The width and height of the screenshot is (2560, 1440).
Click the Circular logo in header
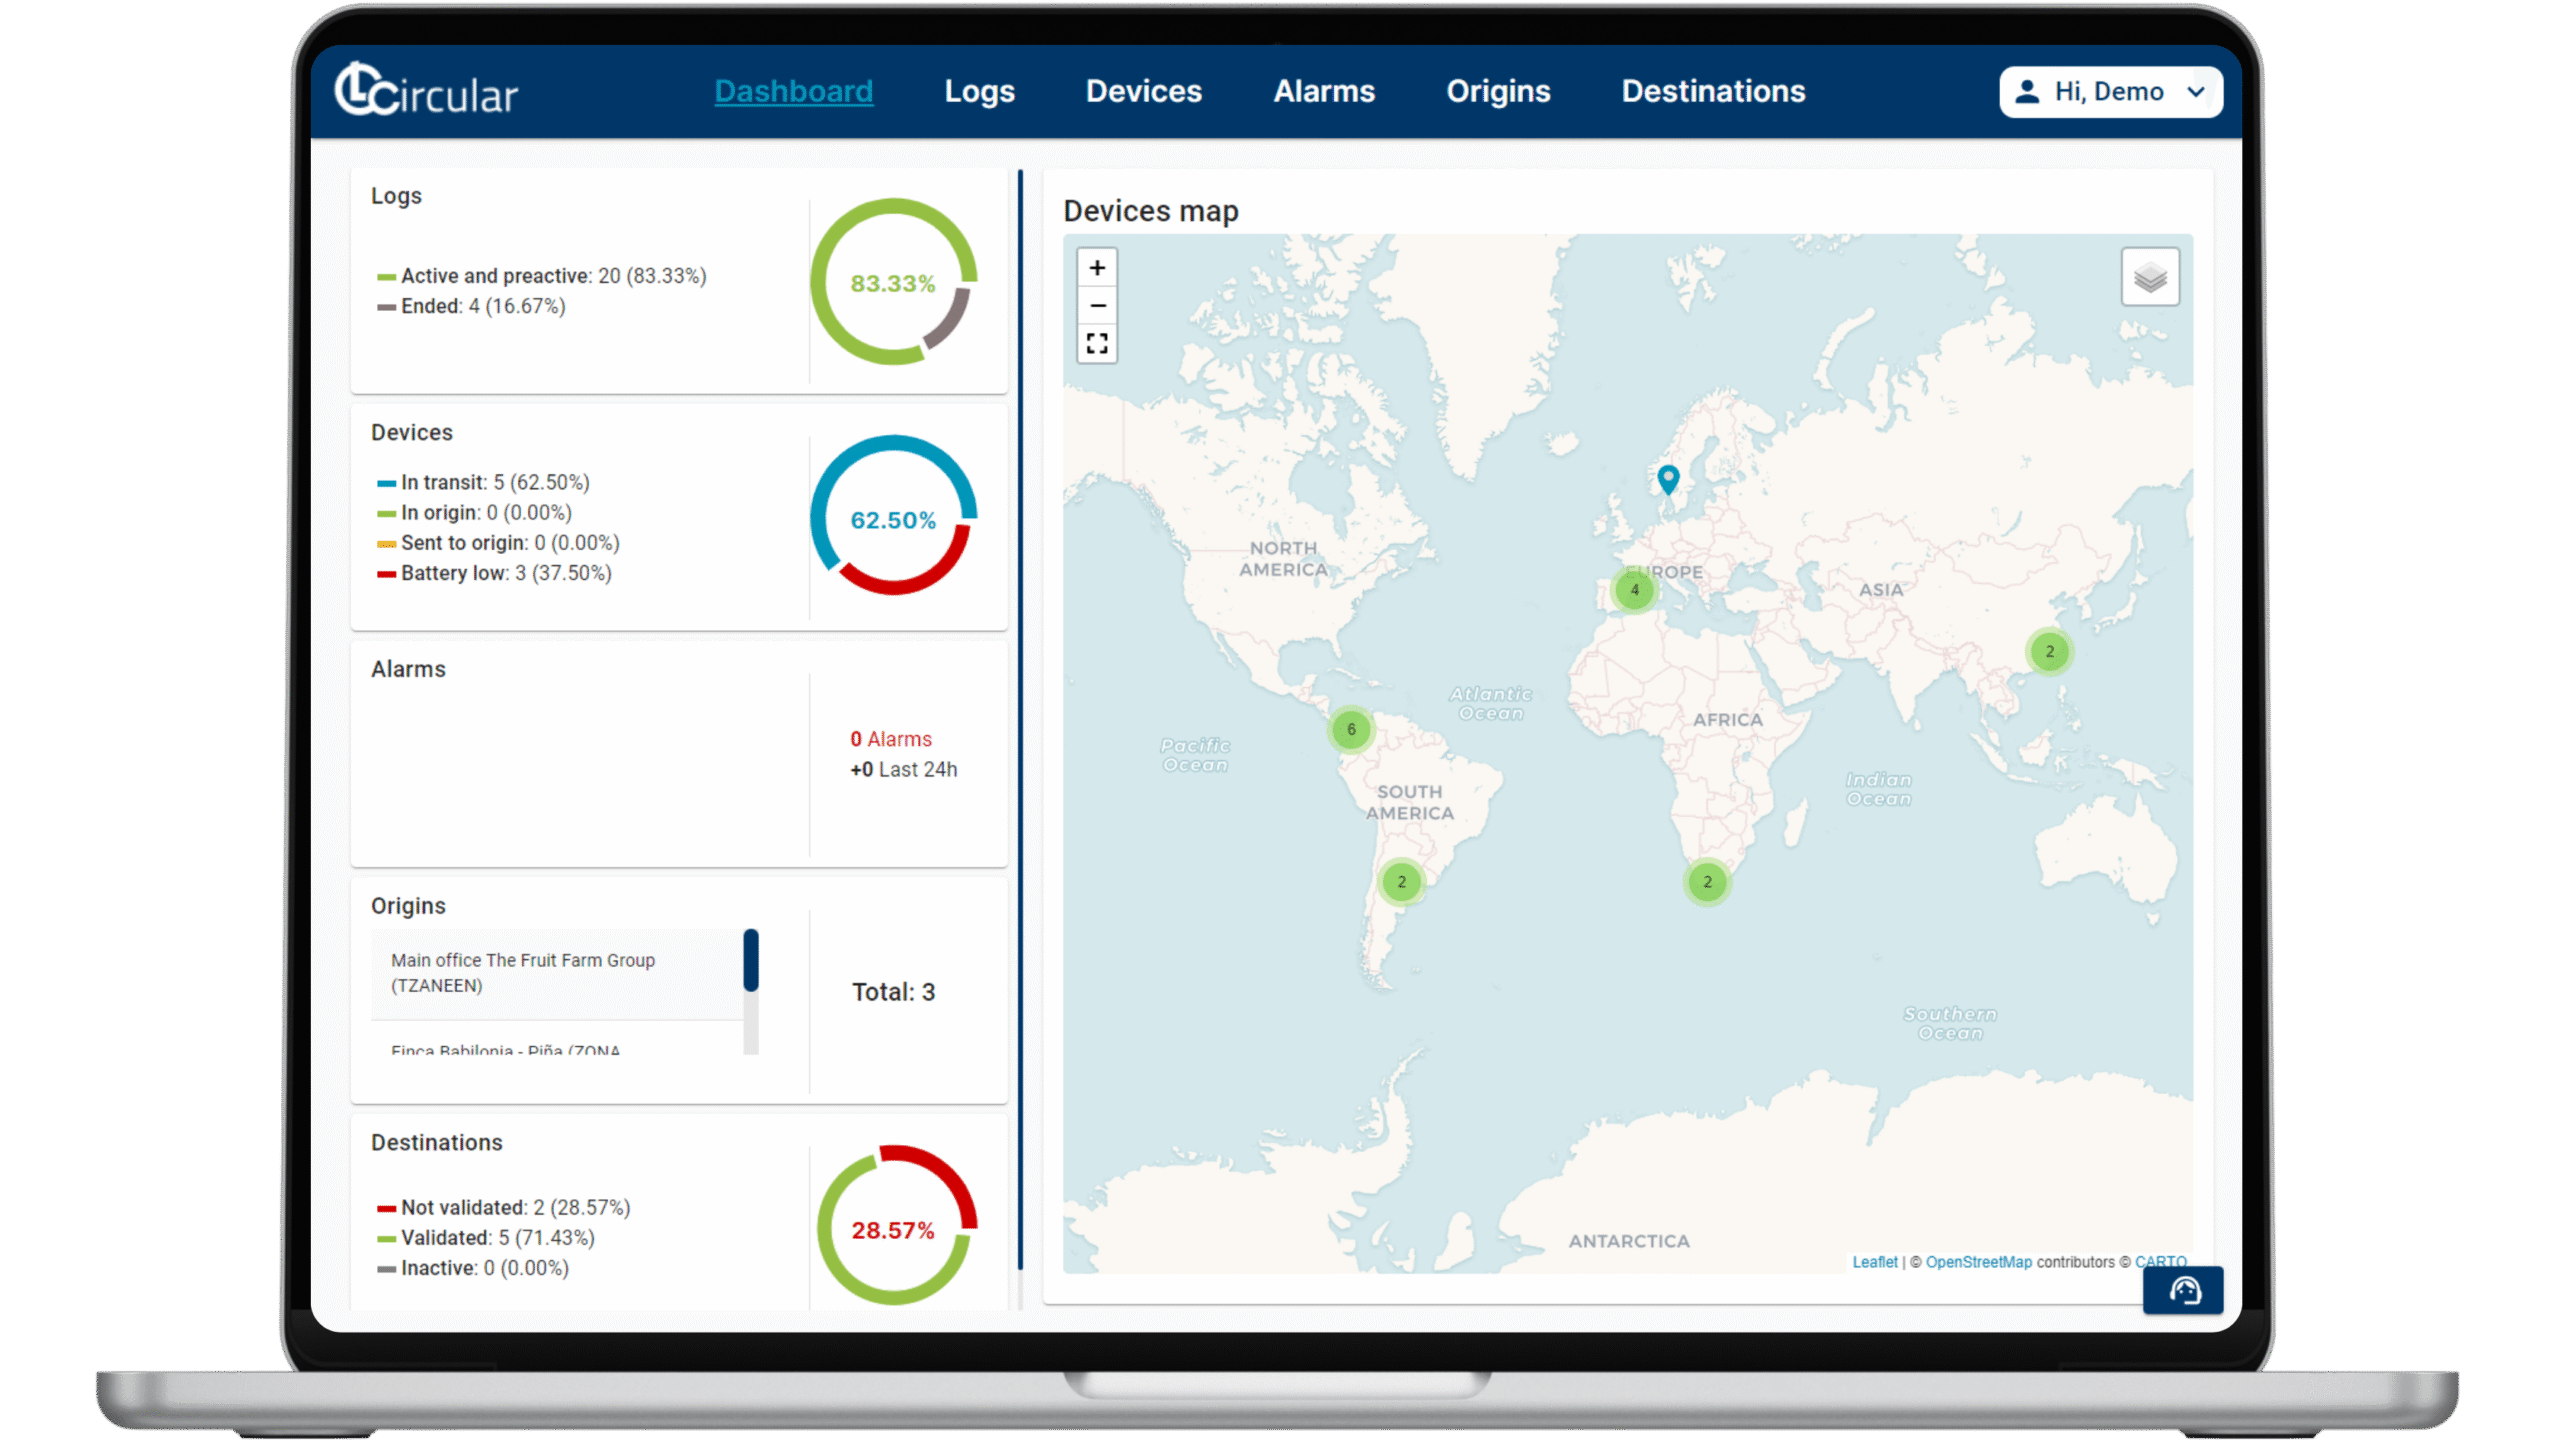(x=426, y=91)
